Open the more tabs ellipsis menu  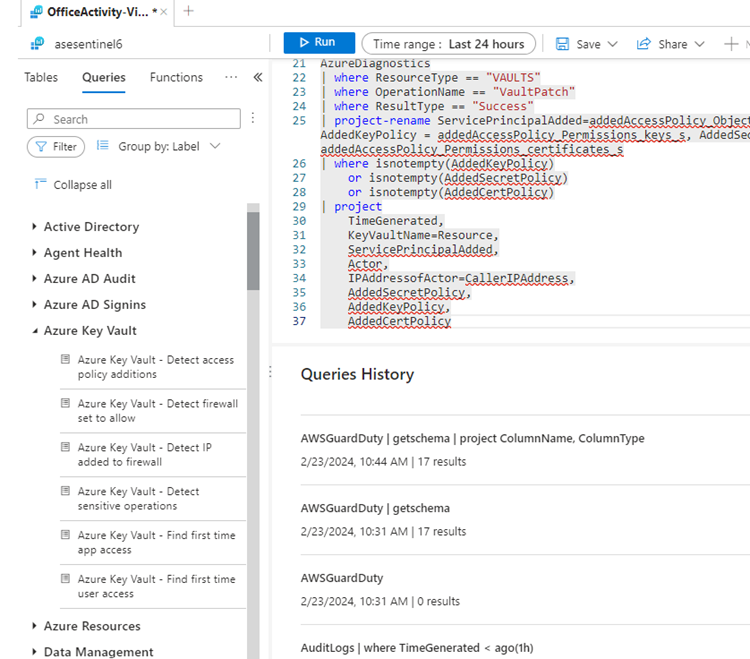click(x=231, y=77)
